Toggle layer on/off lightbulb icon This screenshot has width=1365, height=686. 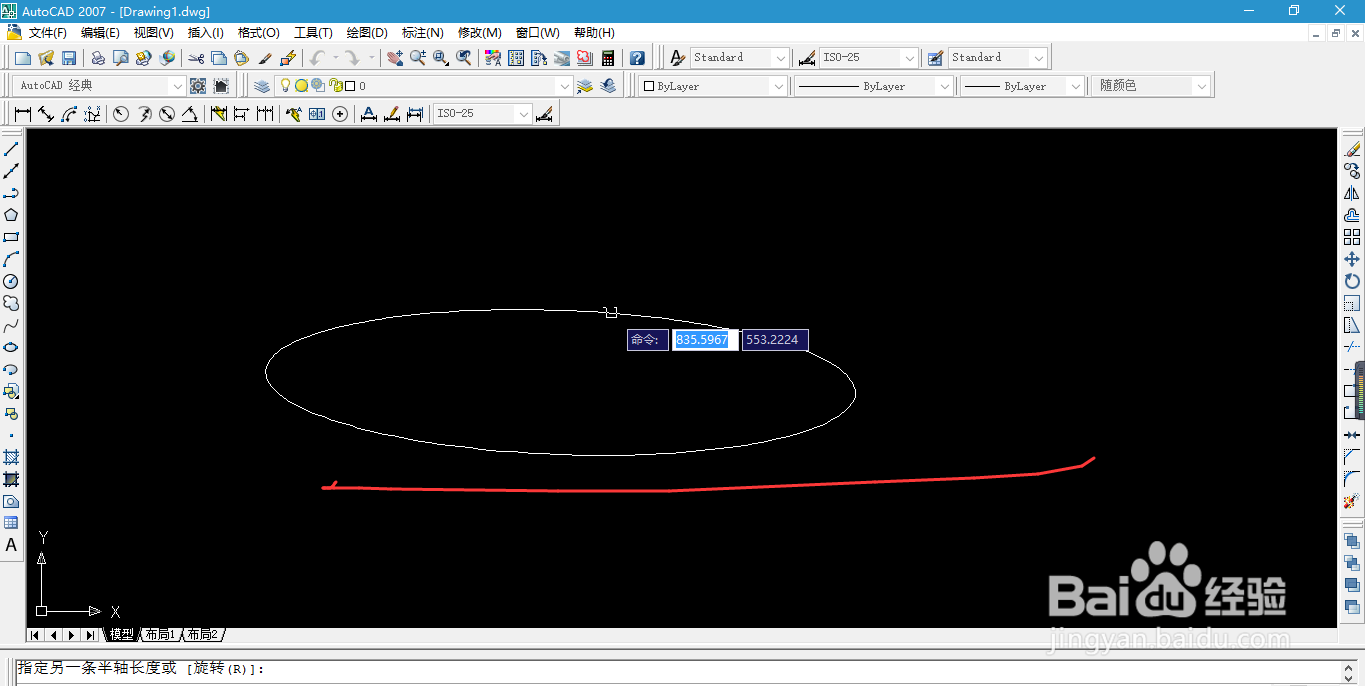pyautogui.click(x=285, y=86)
